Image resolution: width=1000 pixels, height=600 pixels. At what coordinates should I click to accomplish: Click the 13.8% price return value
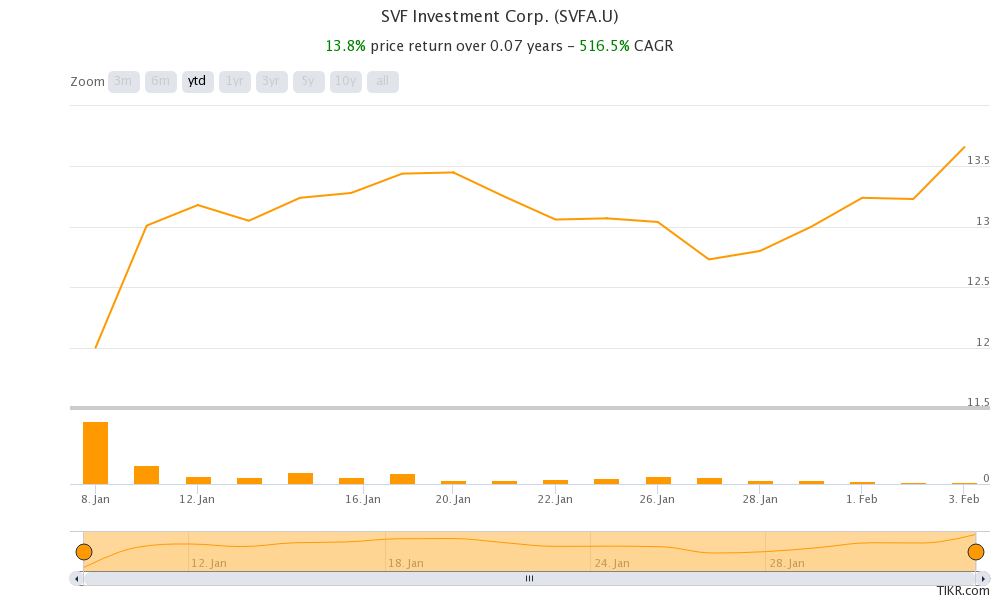pos(346,46)
